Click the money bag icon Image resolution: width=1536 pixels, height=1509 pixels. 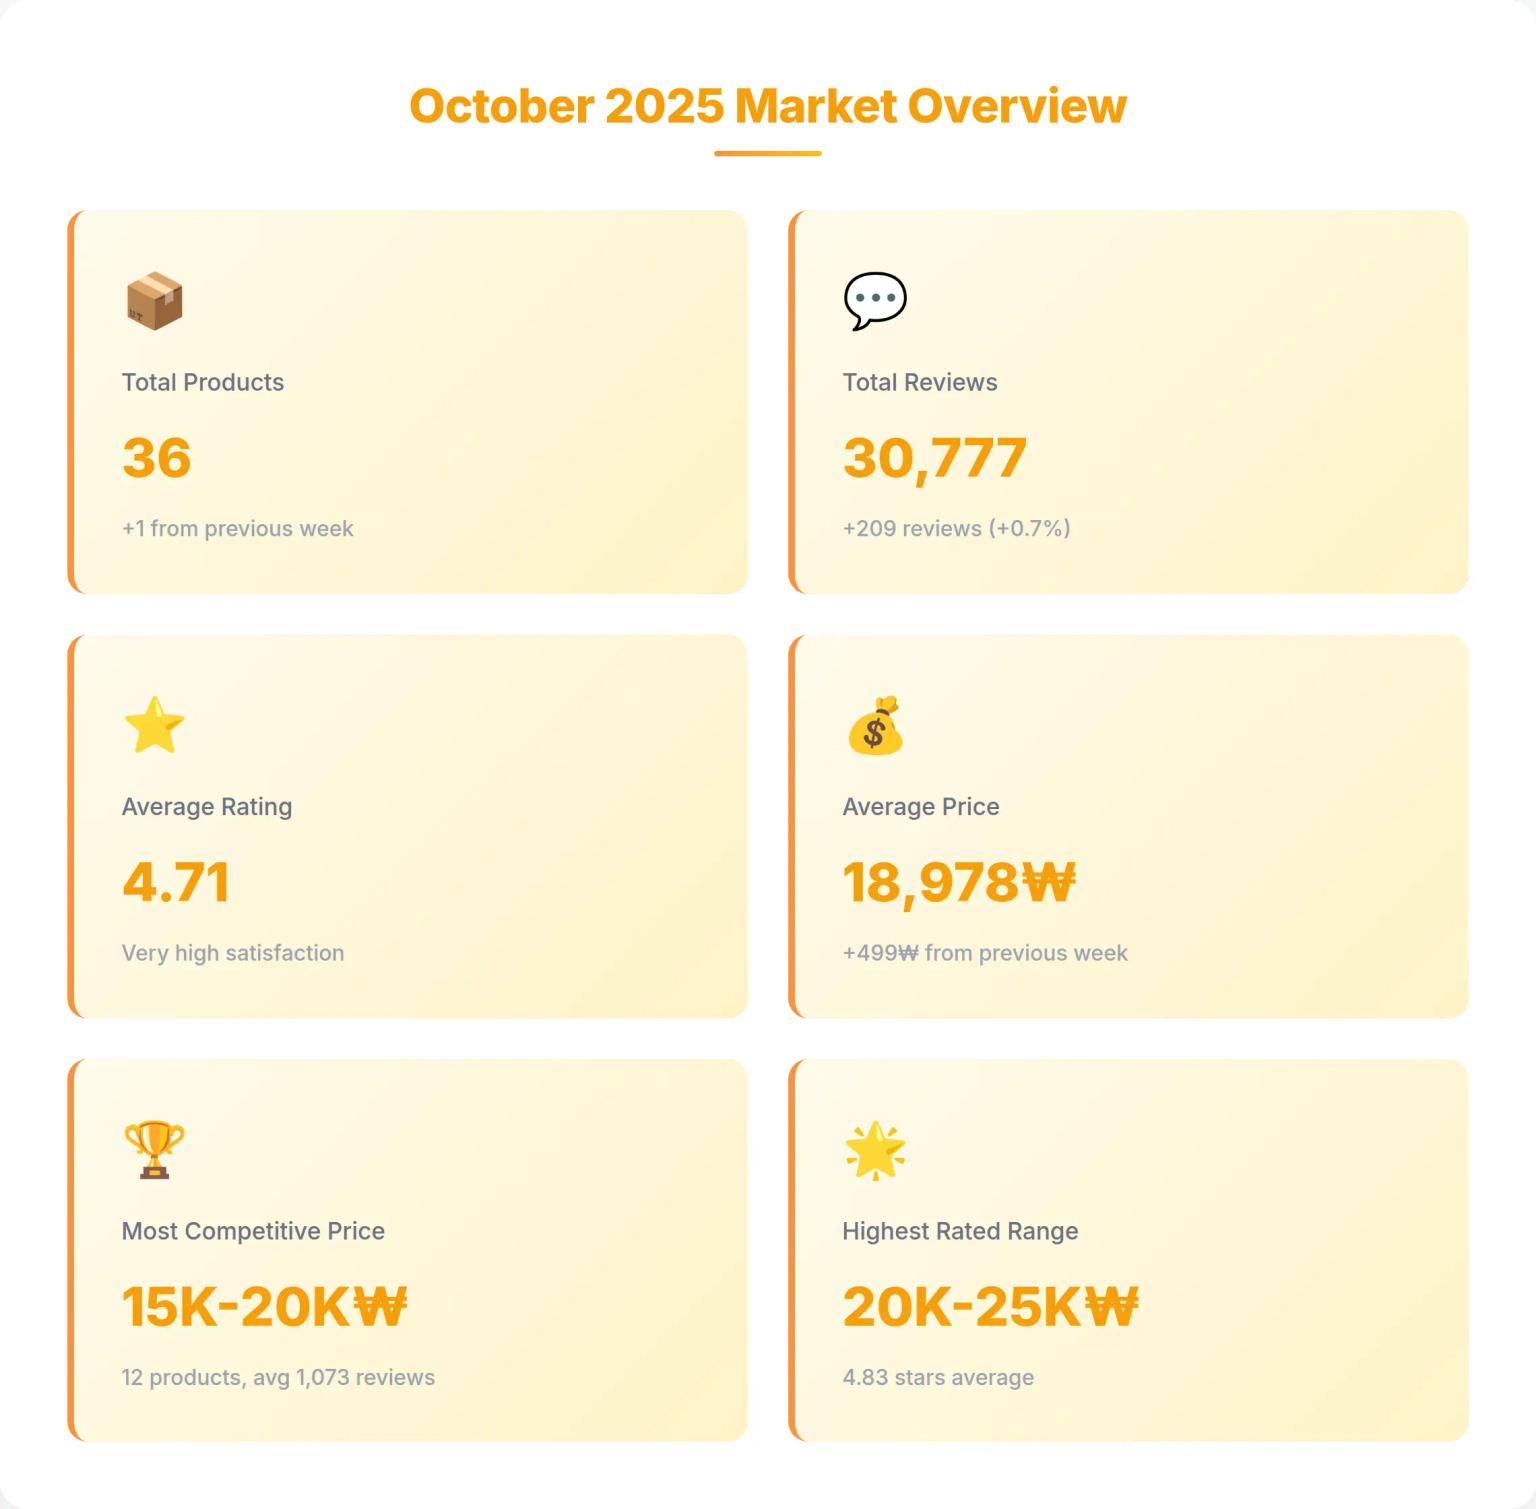[x=875, y=725]
